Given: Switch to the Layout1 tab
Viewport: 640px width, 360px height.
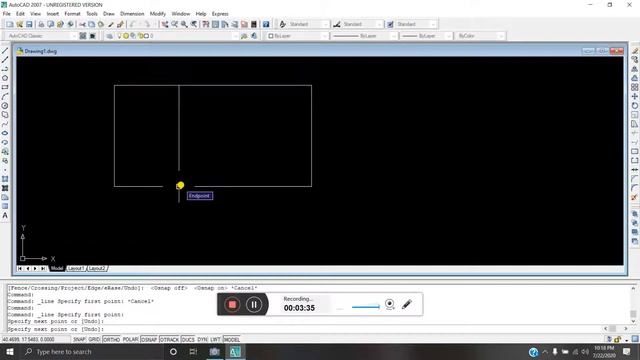Looking at the screenshot, I should pos(76,269).
